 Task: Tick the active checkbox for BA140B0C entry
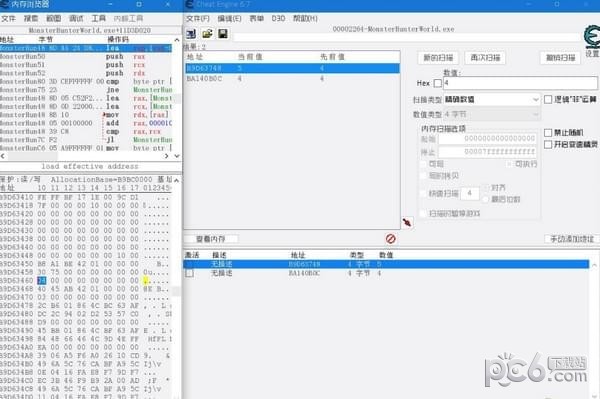point(189,273)
